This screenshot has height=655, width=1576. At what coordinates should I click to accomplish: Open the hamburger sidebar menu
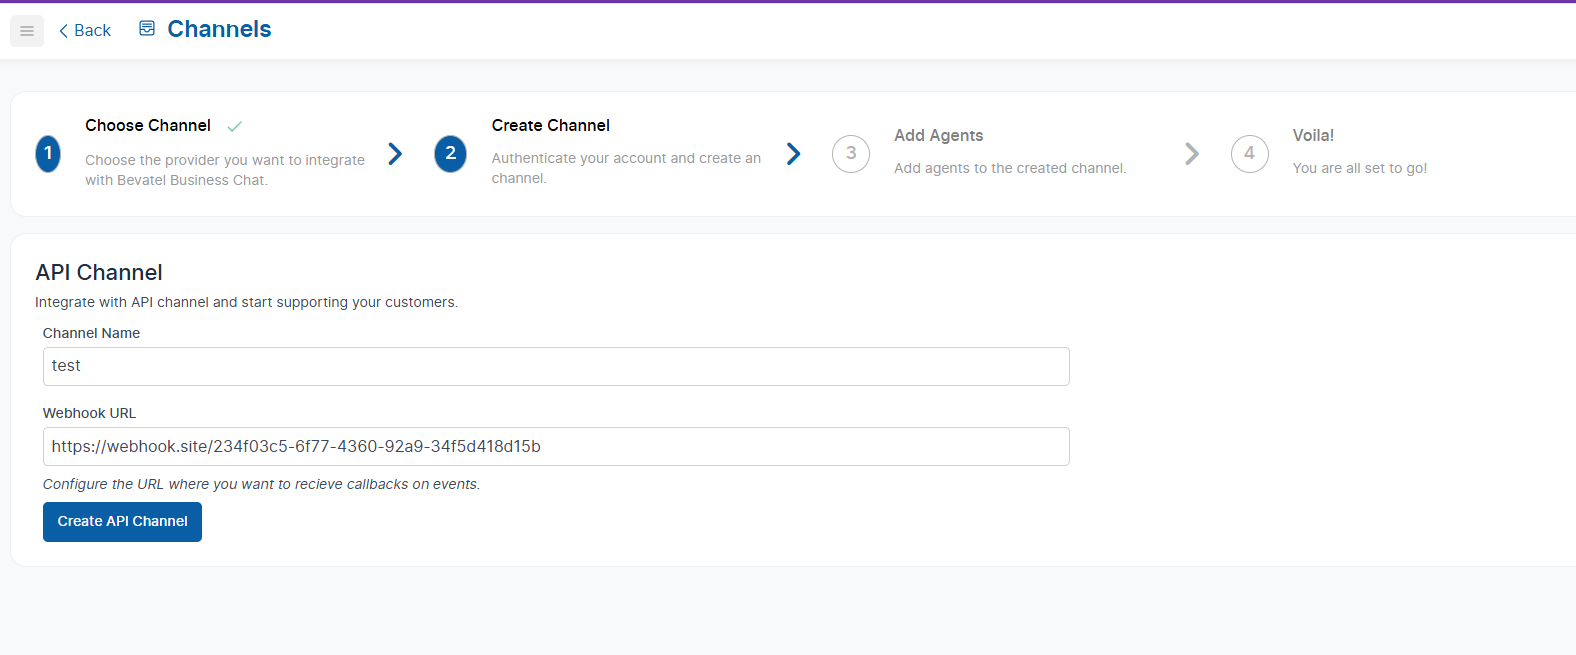27,31
